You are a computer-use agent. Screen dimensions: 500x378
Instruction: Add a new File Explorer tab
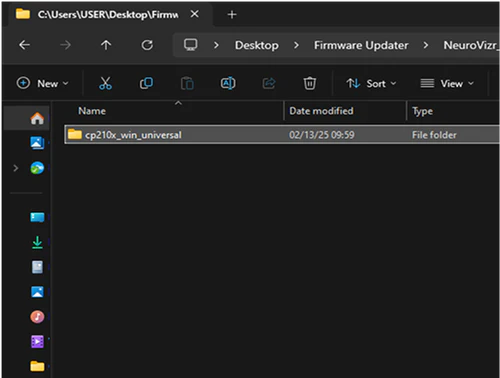(x=232, y=14)
